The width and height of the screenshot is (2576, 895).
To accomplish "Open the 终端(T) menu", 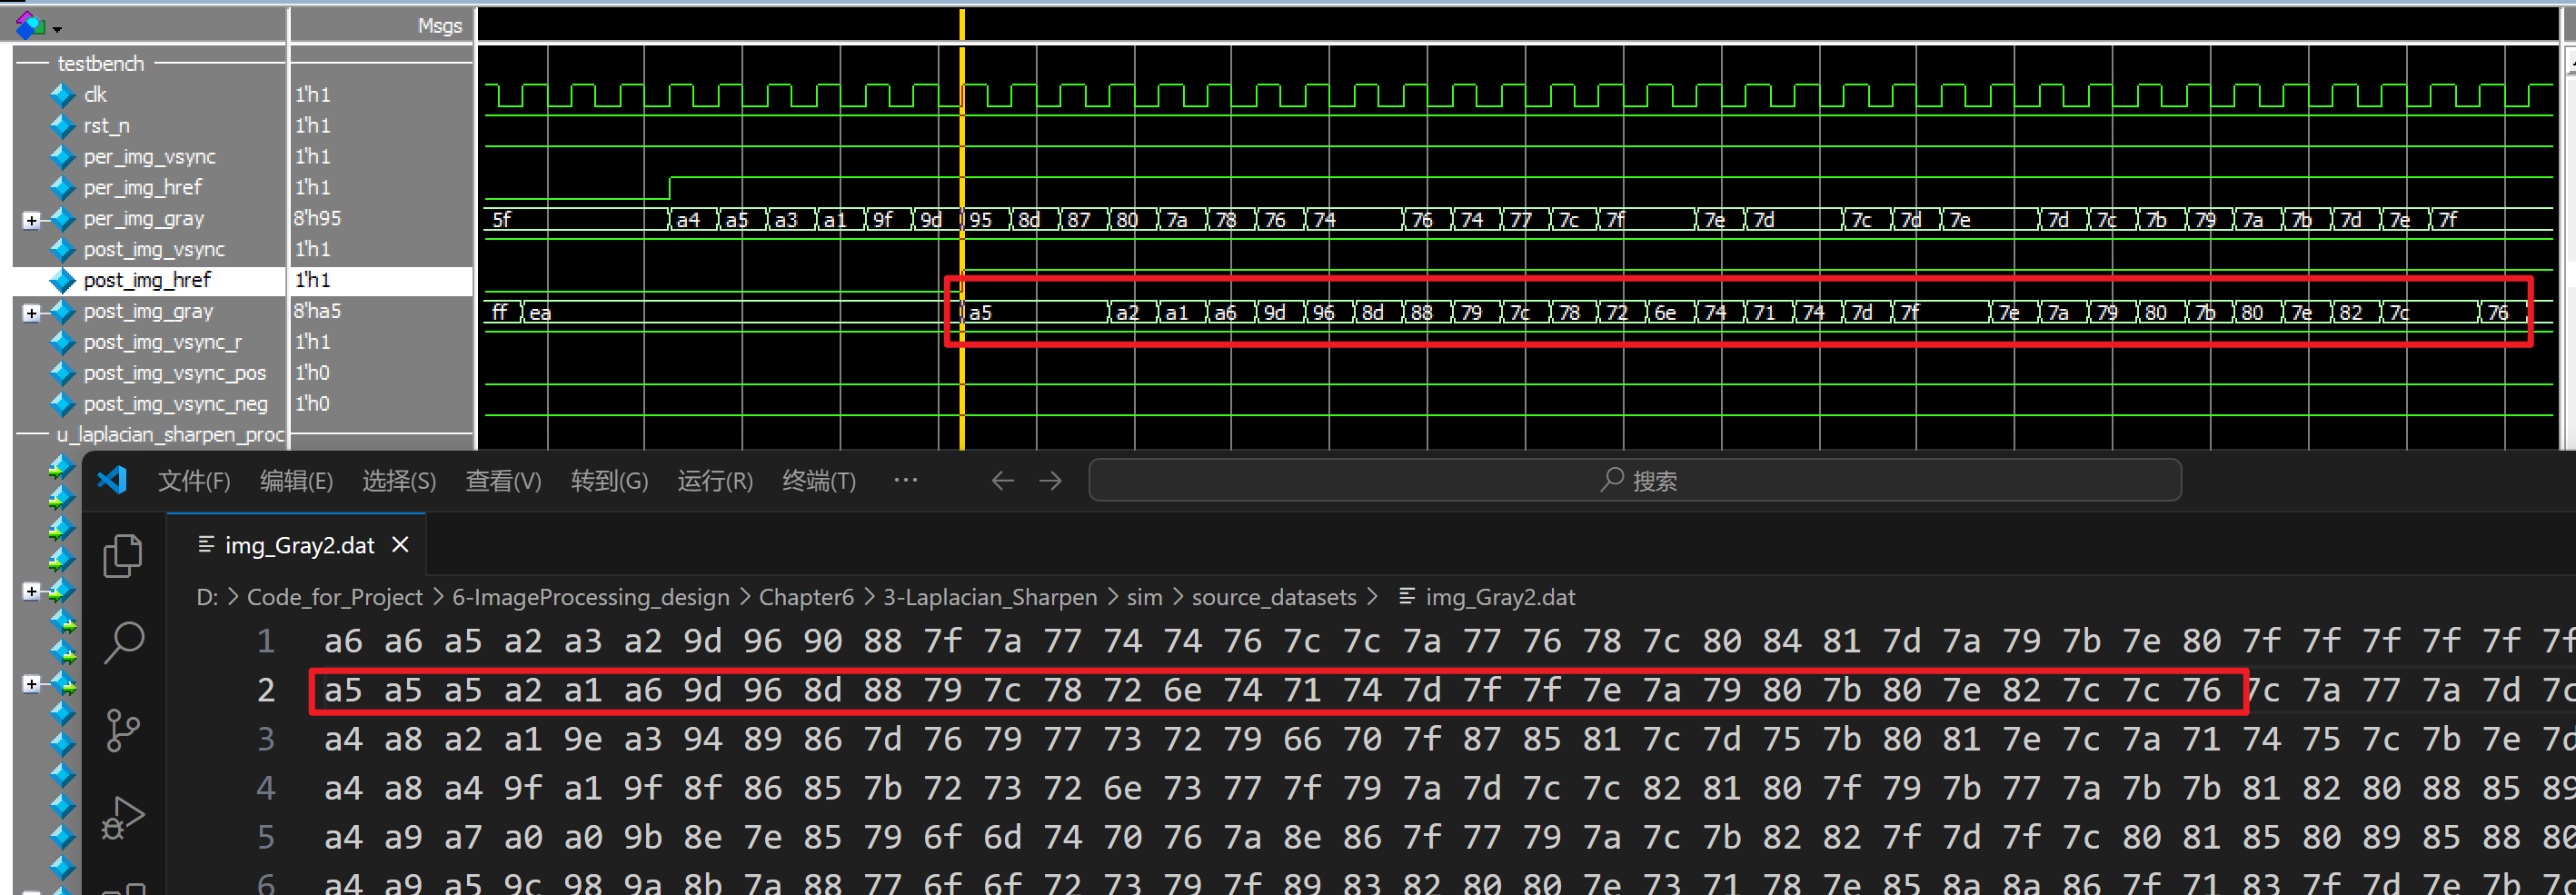I will coord(818,481).
